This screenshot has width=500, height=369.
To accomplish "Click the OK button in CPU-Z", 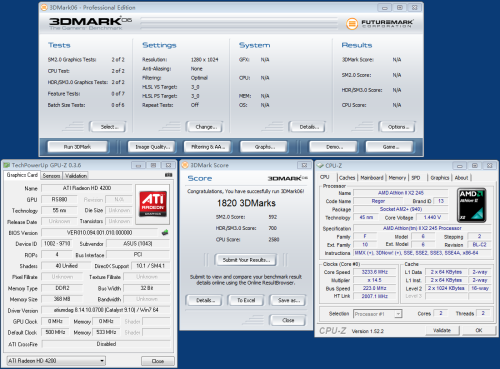I will [479, 330].
